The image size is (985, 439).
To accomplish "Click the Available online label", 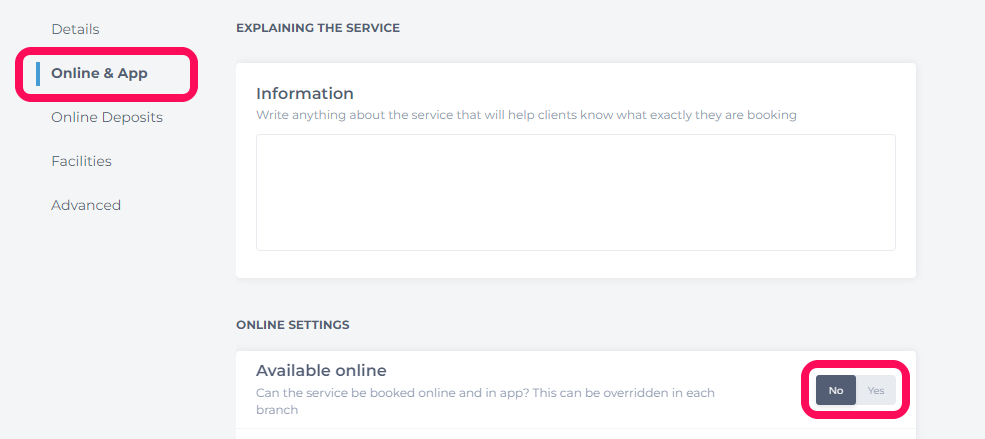I will [x=321, y=371].
